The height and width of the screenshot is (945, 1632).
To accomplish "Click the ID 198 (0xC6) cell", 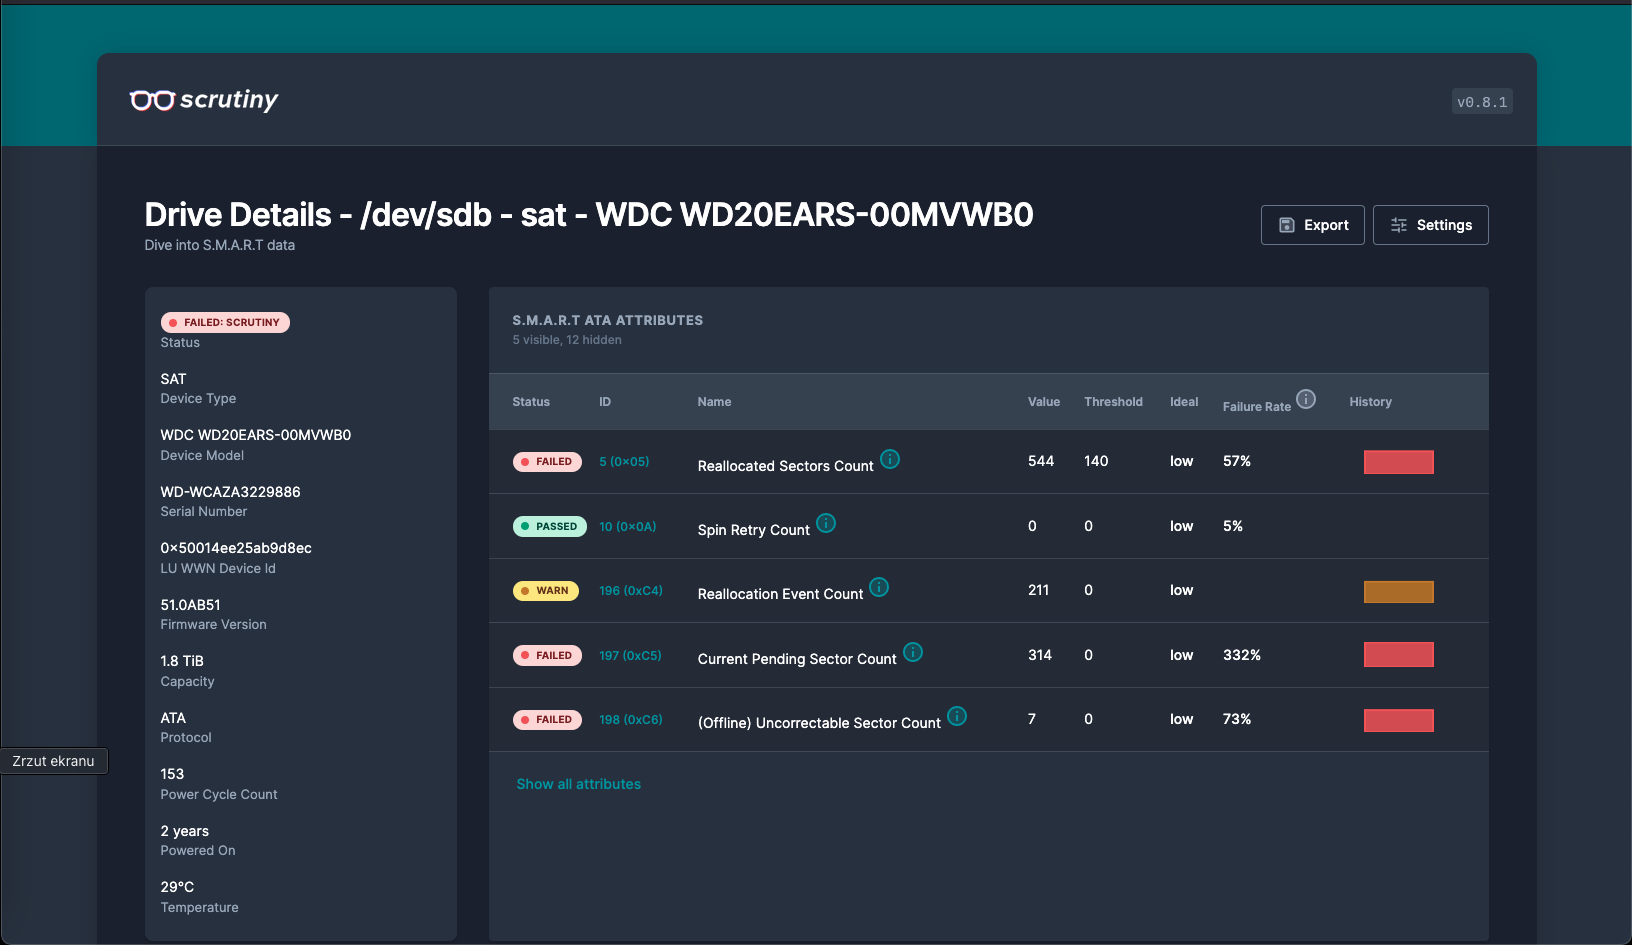I will click(631, 720).
